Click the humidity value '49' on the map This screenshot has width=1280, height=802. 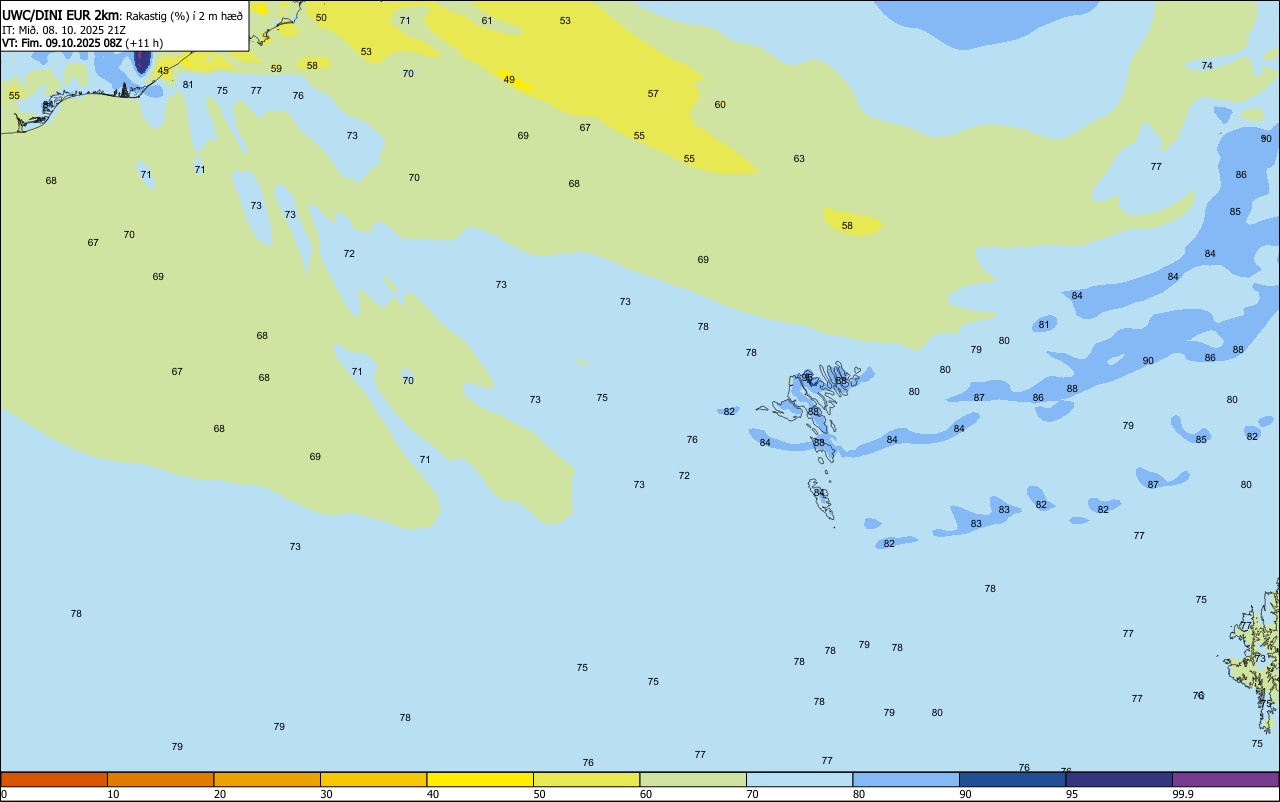[x=509, y=80]
